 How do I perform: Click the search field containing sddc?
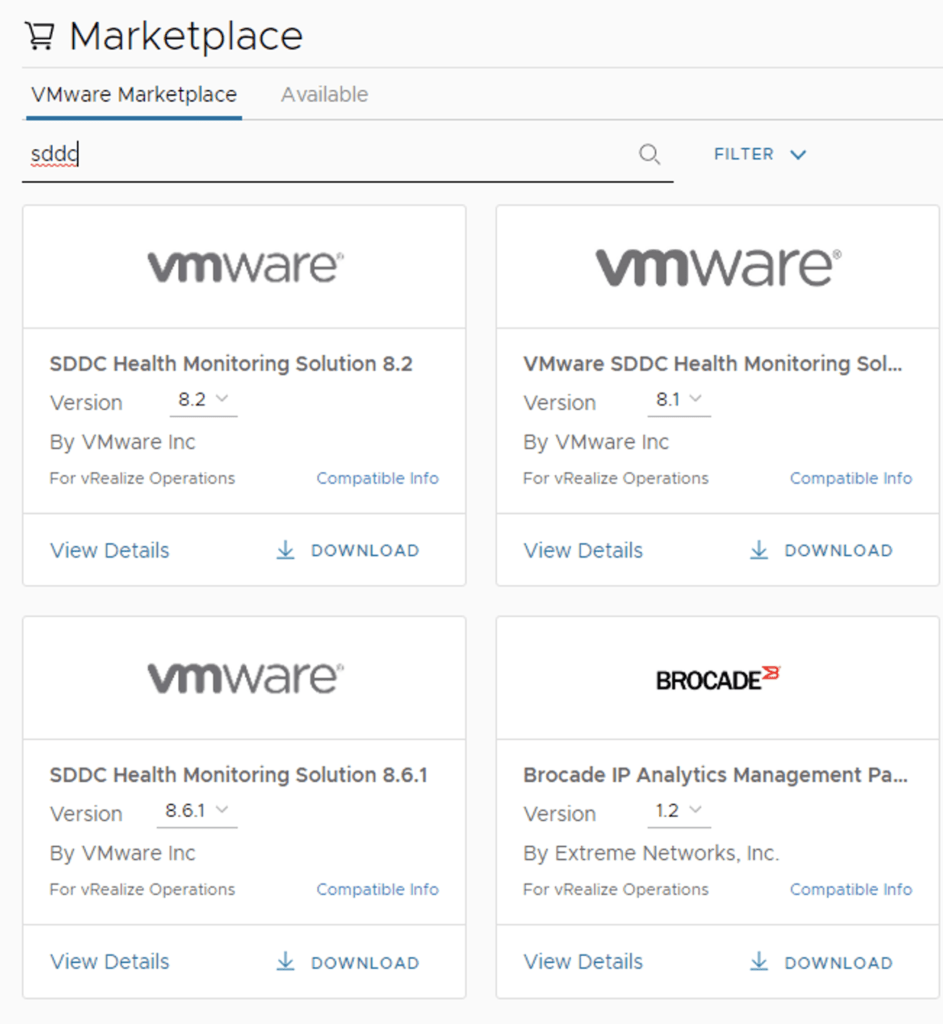[320, 155]
